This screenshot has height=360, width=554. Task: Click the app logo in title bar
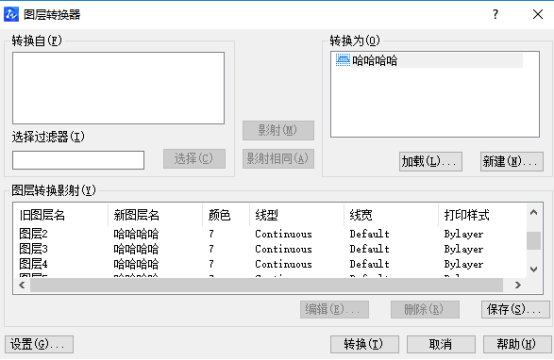[x=11, y=14]
